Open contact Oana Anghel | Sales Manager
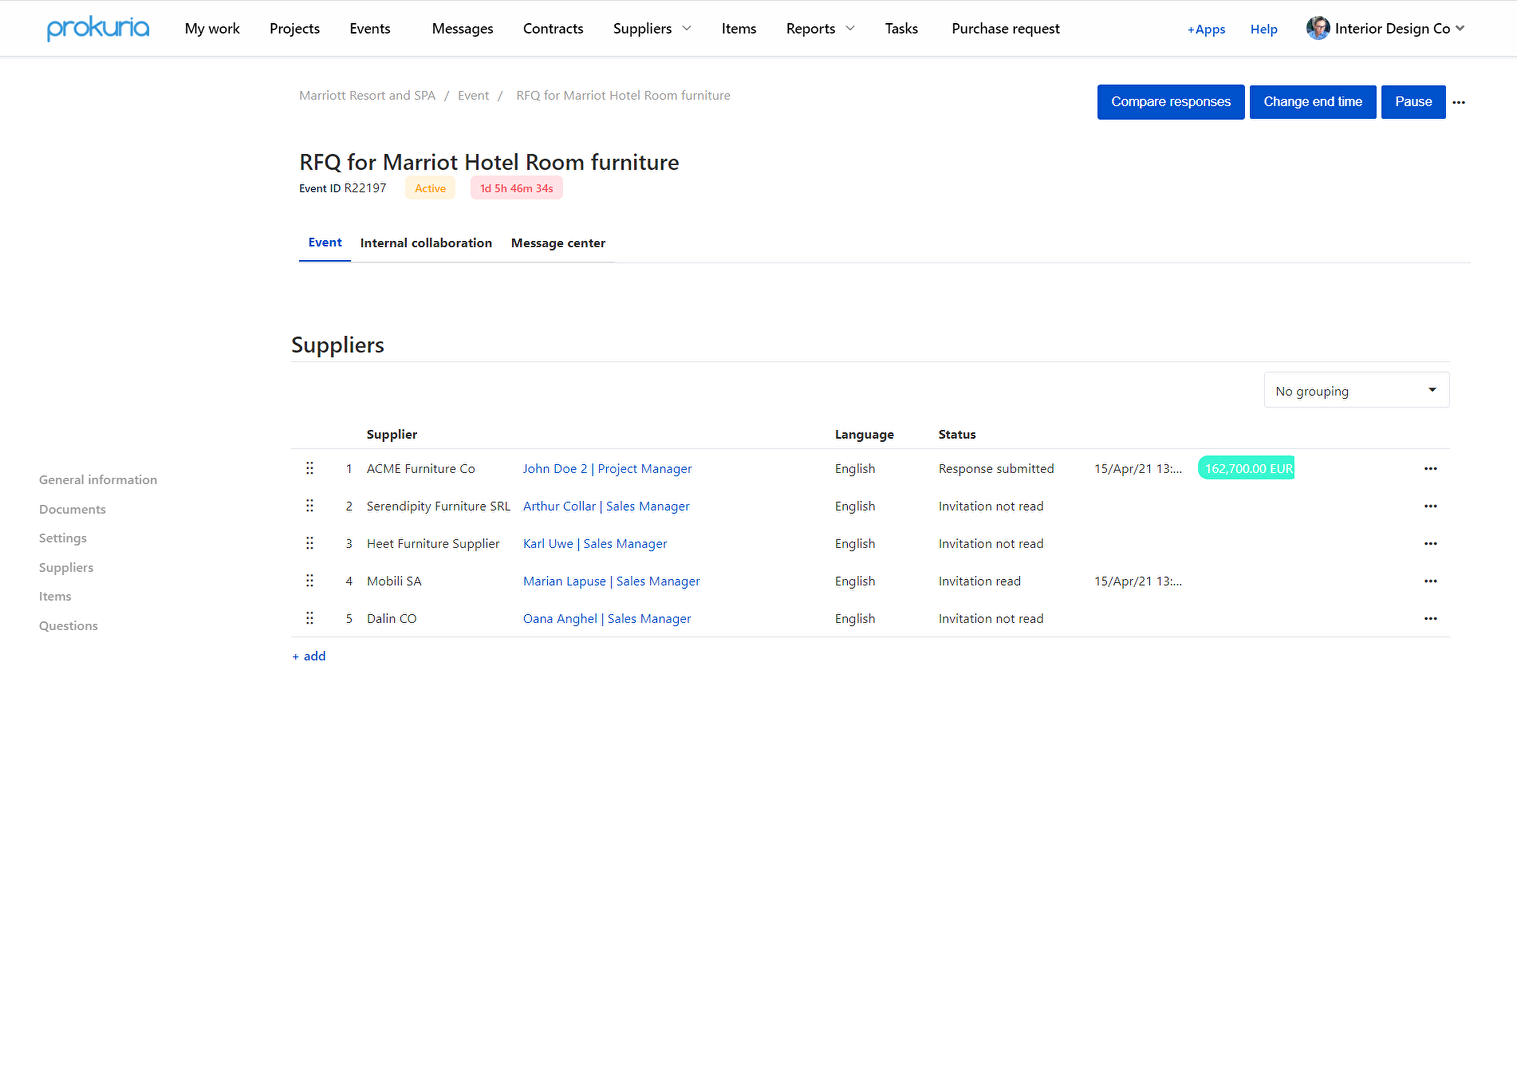 click(607, 618)
